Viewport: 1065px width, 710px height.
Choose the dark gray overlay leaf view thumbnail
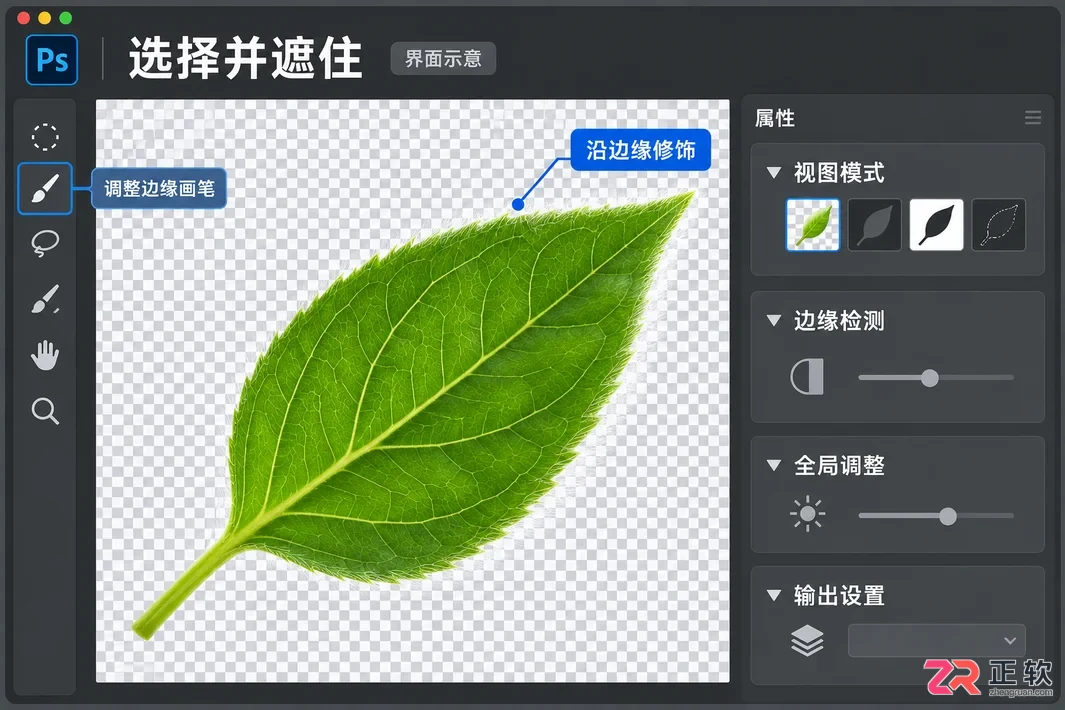tap(875, 225)
